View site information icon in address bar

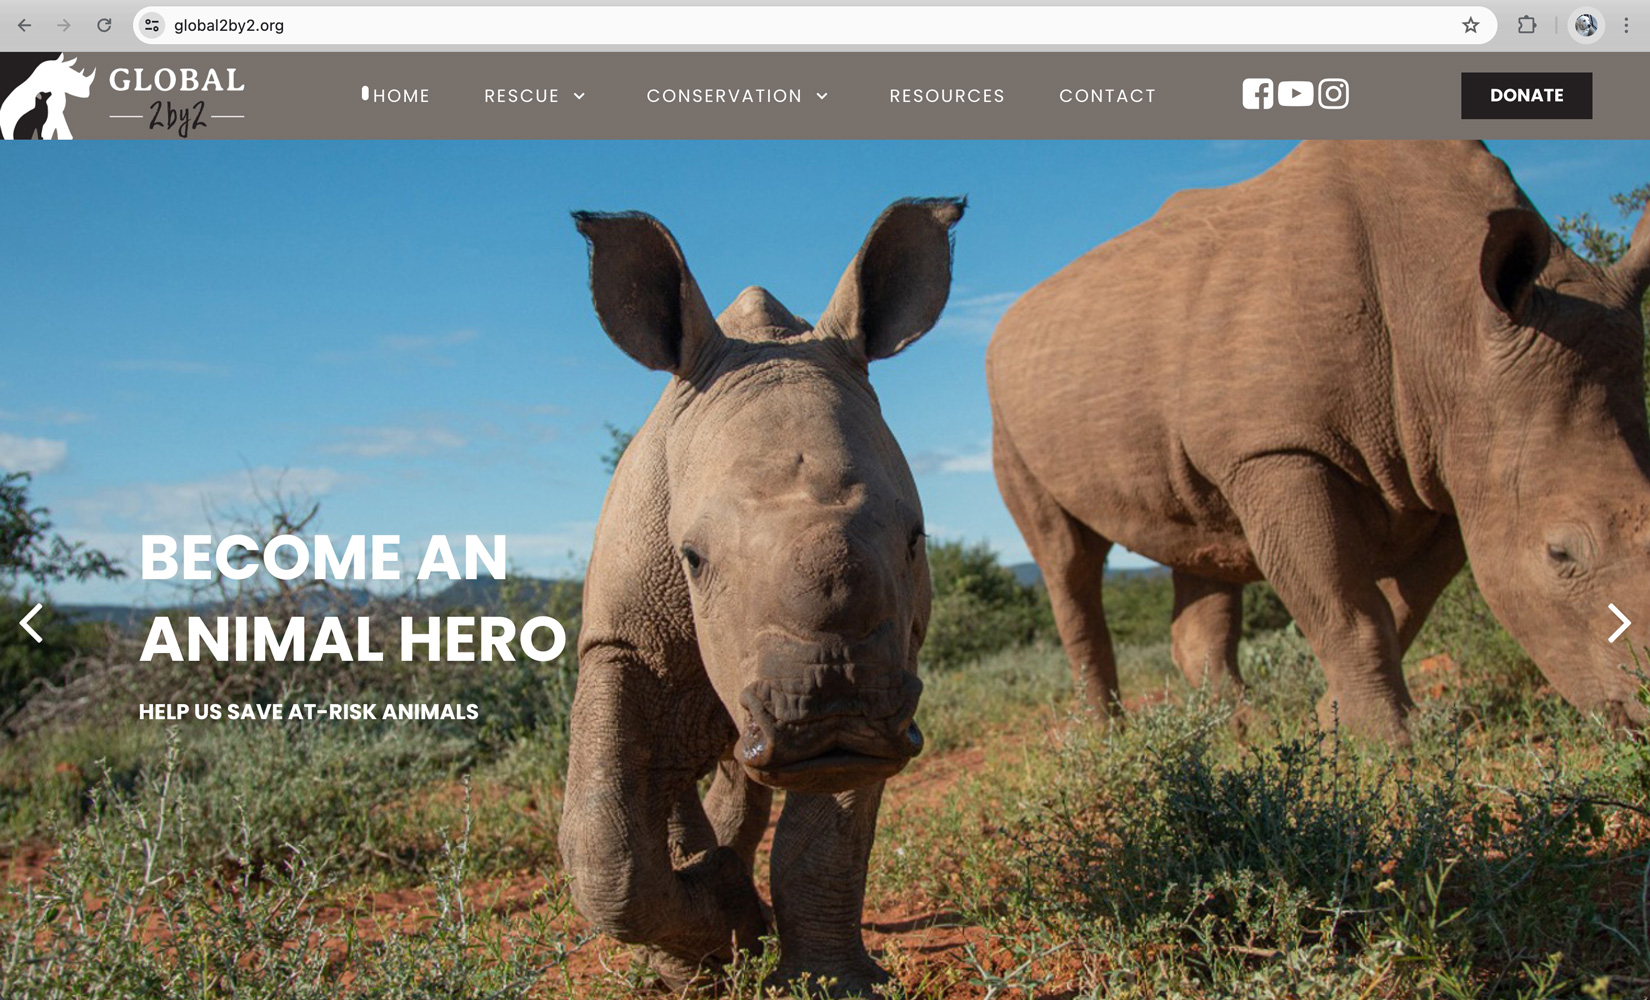pyautogui.click(x=152, y=25)
